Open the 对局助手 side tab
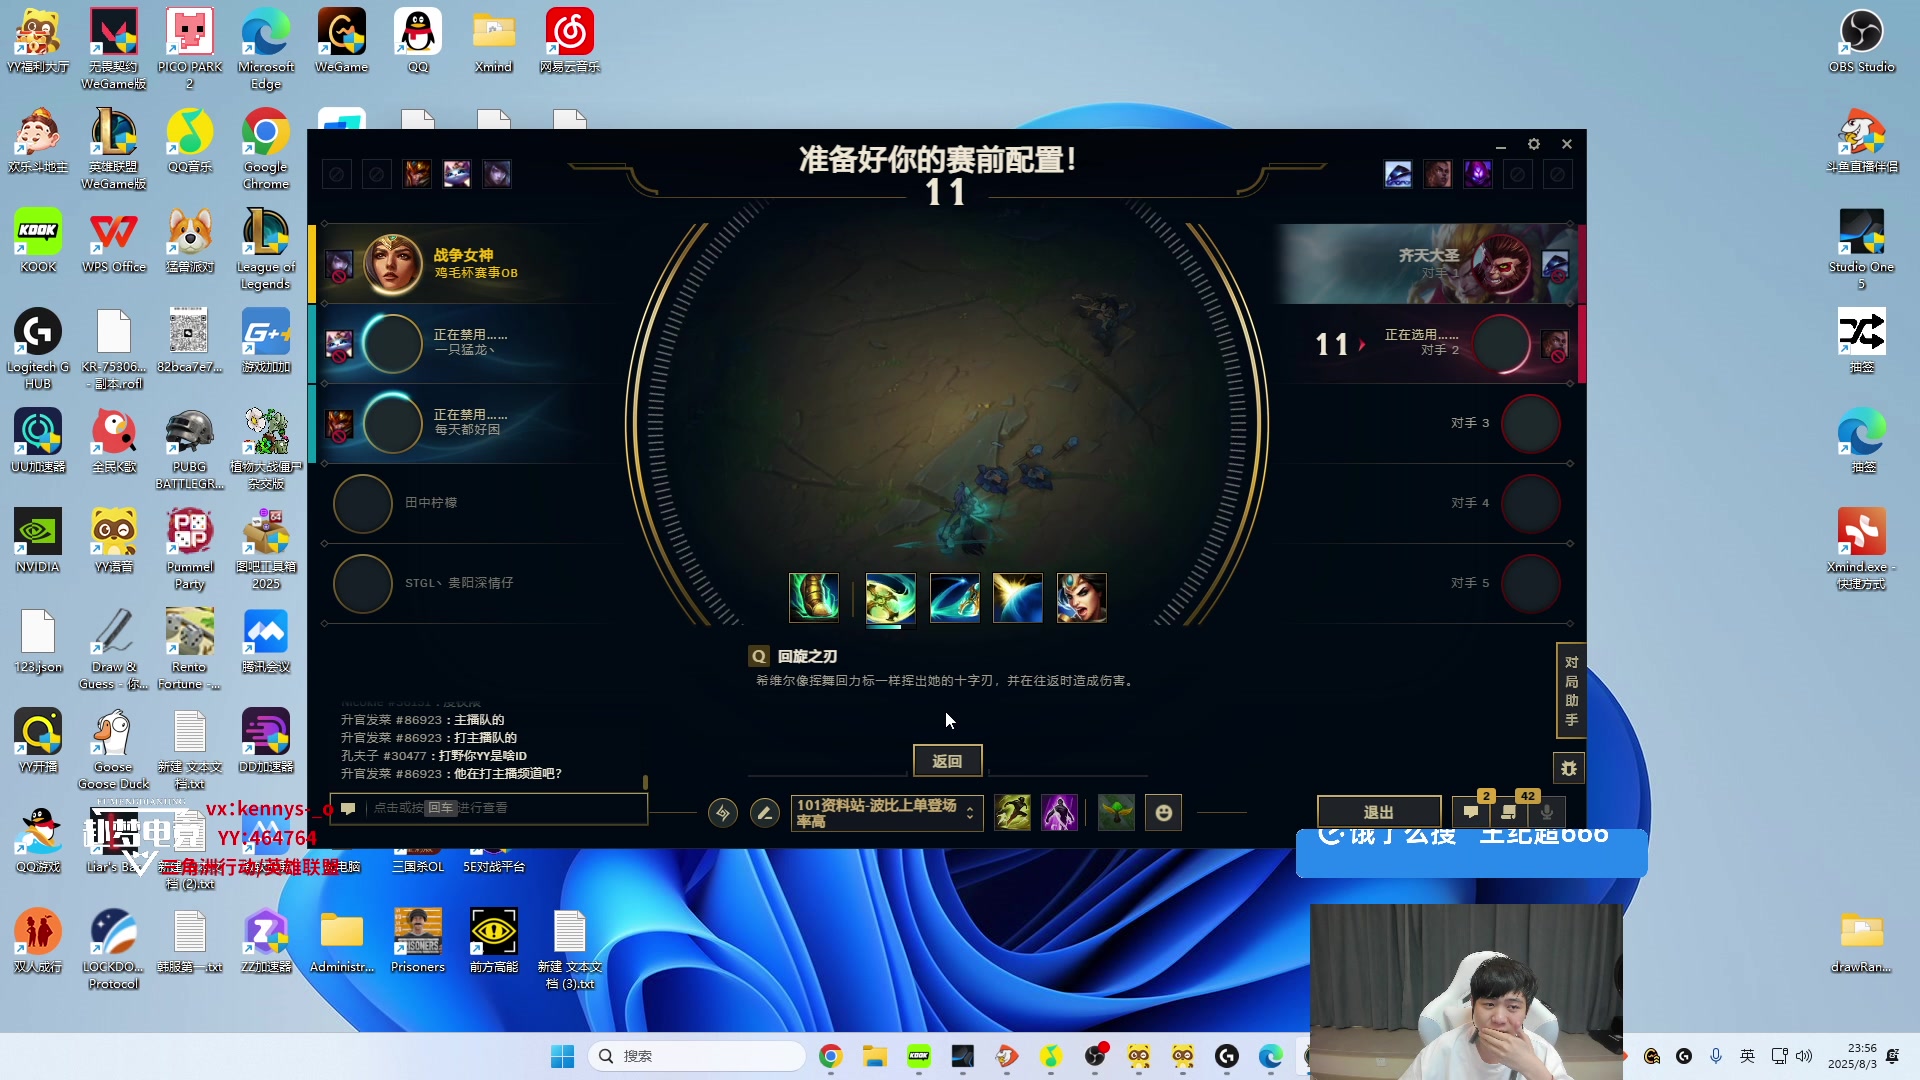Image resolution: width=1920 pixels, height=1080 pixels. click(1571, 691)
